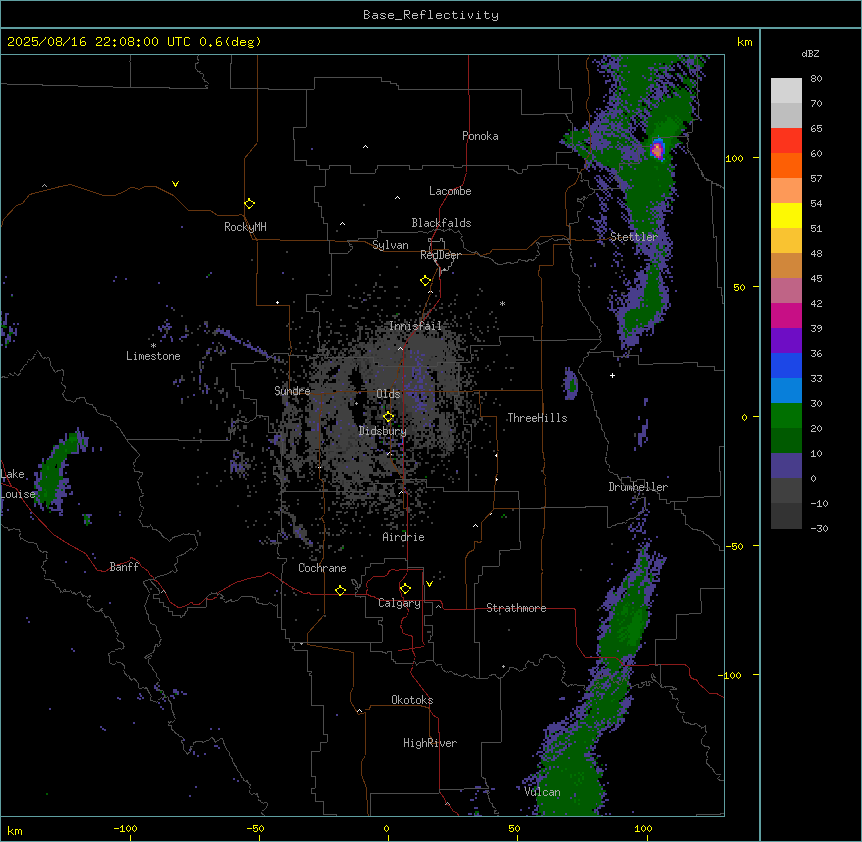Click the yellow diamond marker above RockyMH
The image size is (862, 842).
250,204
